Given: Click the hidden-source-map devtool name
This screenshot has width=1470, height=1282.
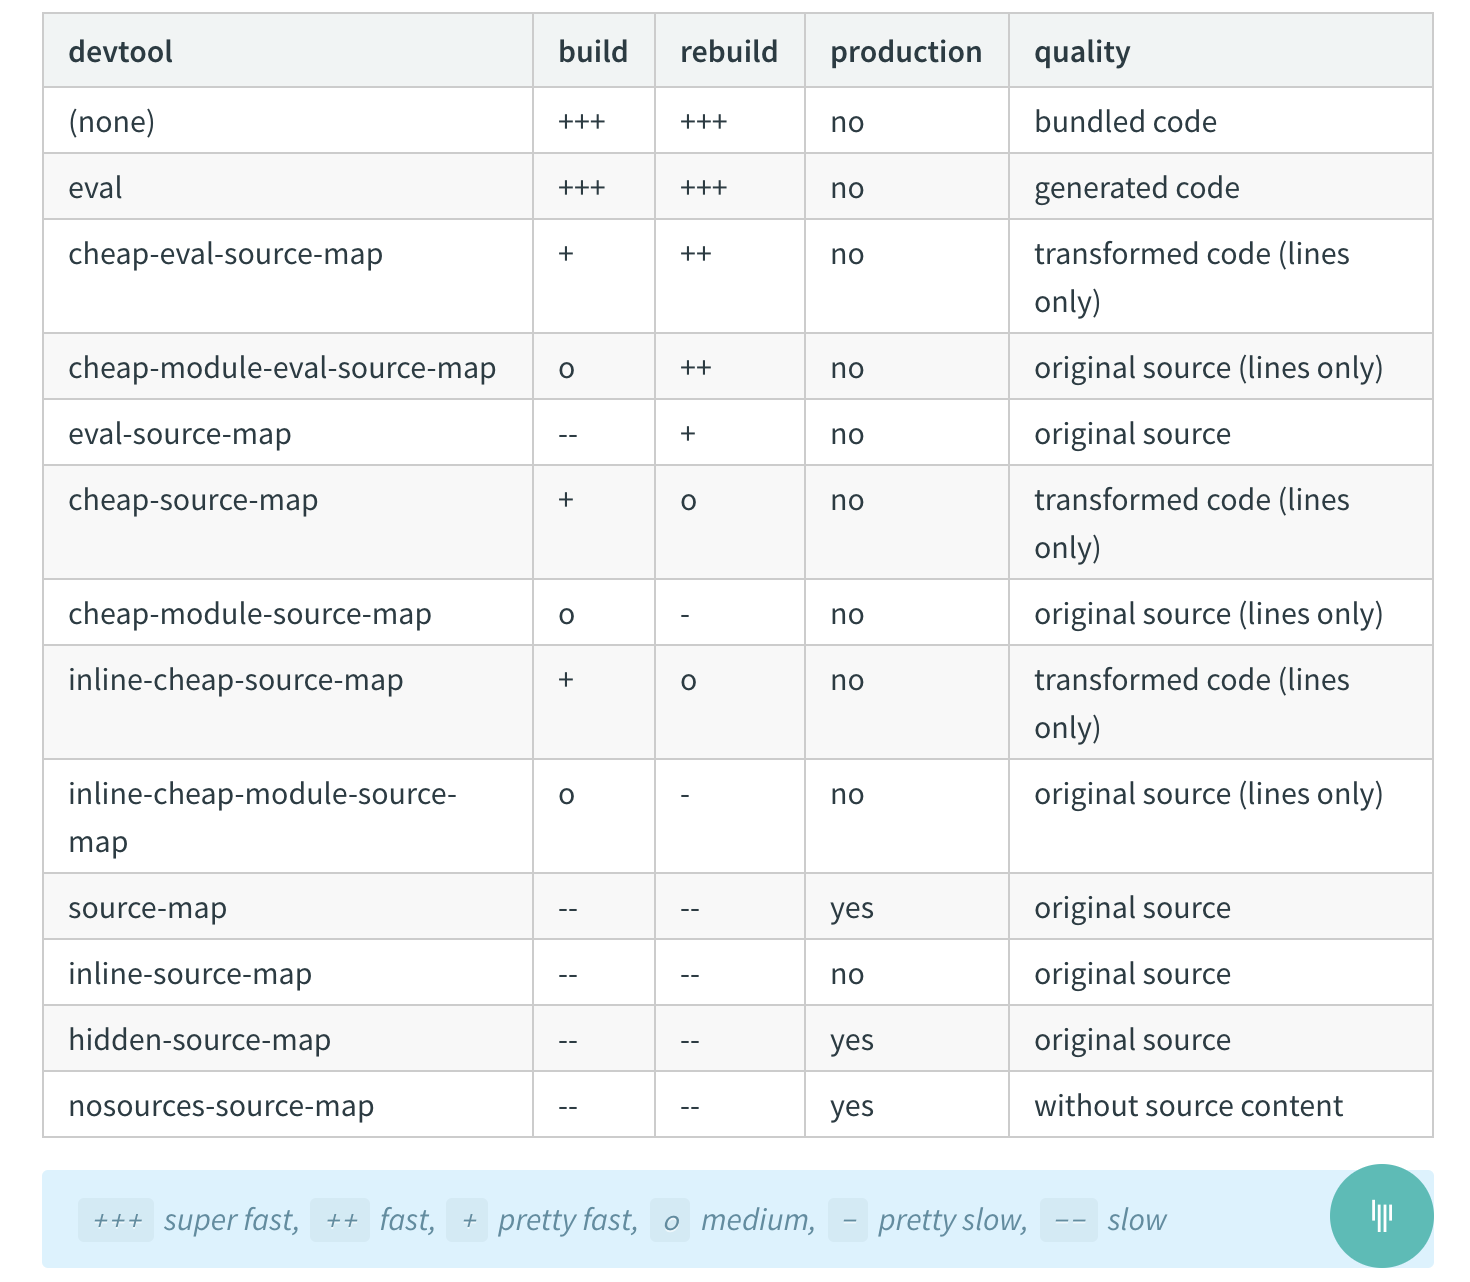Looking at the screenshot, I should [x=199, y=1040].
